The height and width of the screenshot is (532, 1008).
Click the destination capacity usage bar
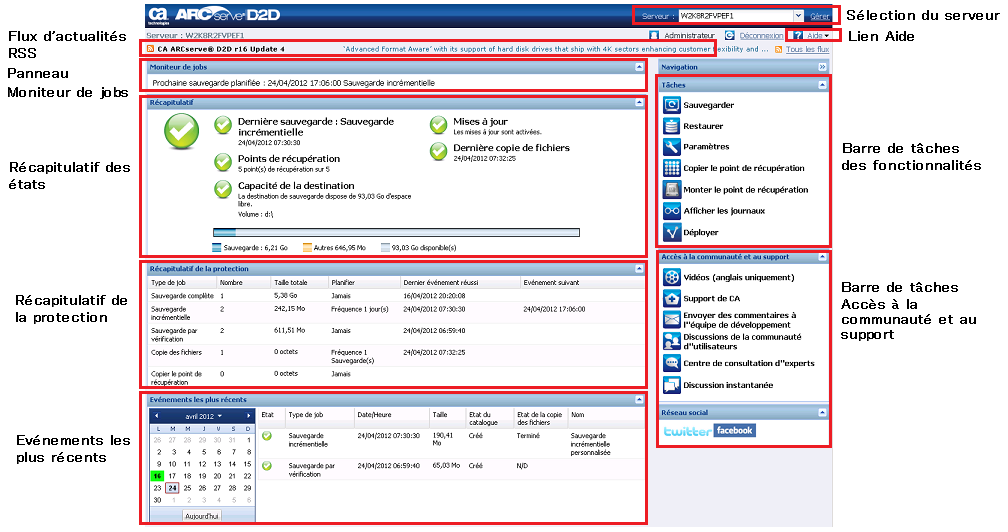click(396, 233)
